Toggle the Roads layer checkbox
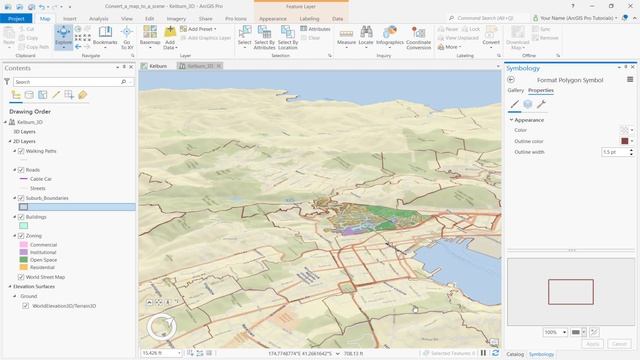640x360 pixels. [x=21, y=170]
